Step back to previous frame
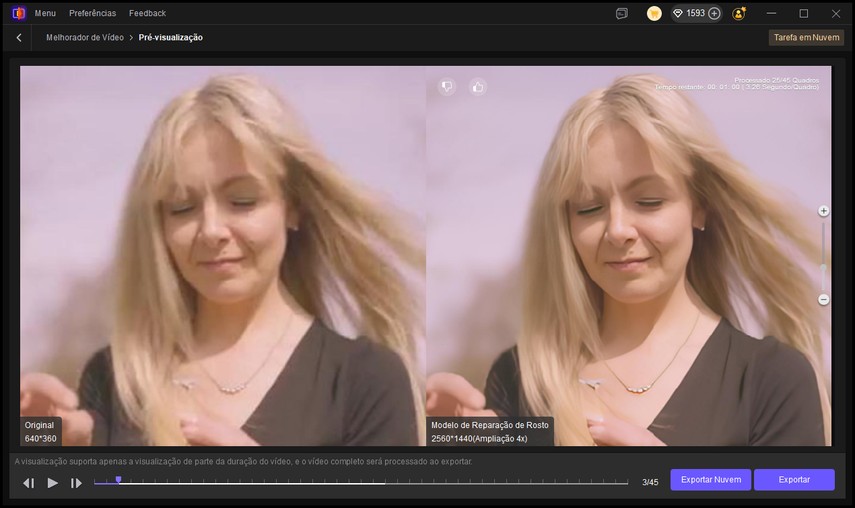The height and width of the screenshot is (508, 855). pos(28,483)
